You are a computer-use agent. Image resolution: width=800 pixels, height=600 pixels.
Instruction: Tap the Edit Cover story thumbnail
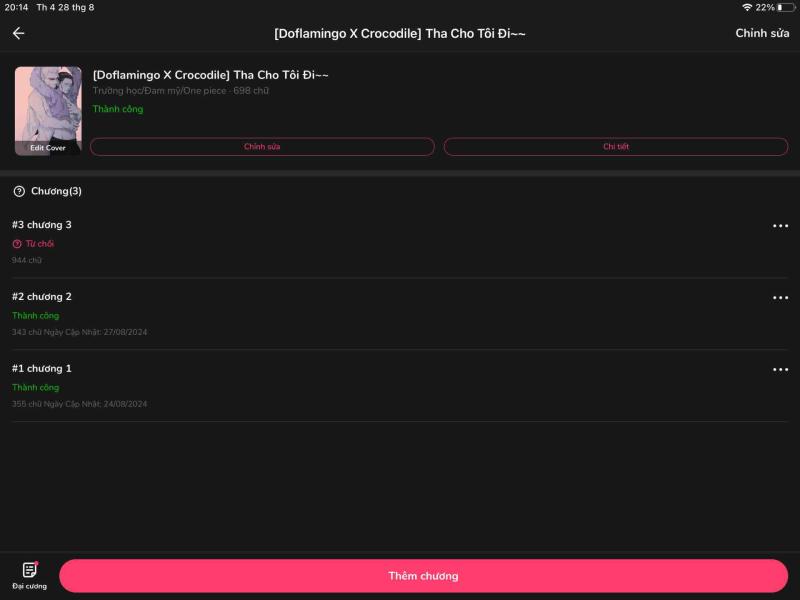[48, 111]
